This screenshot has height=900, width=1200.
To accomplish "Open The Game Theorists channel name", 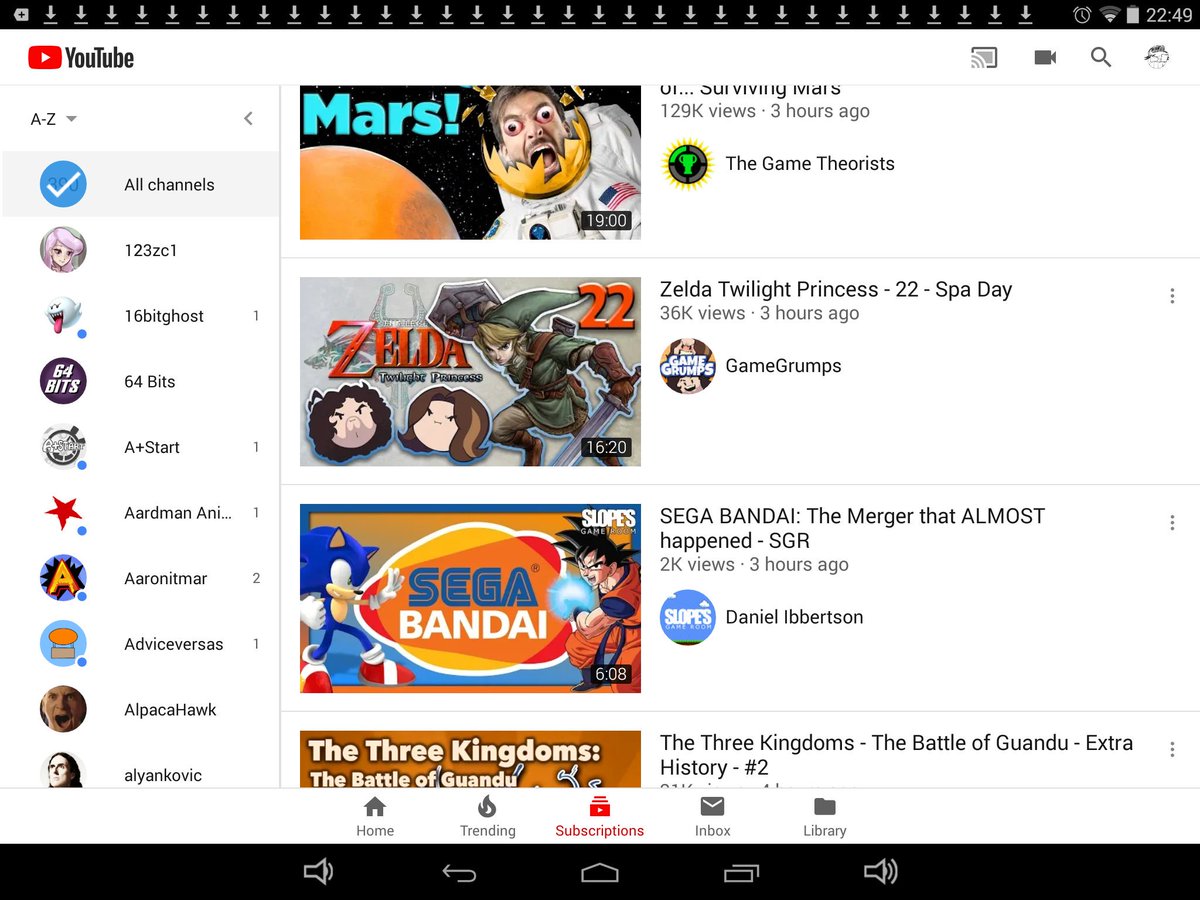I will click(x=810, y=164).
